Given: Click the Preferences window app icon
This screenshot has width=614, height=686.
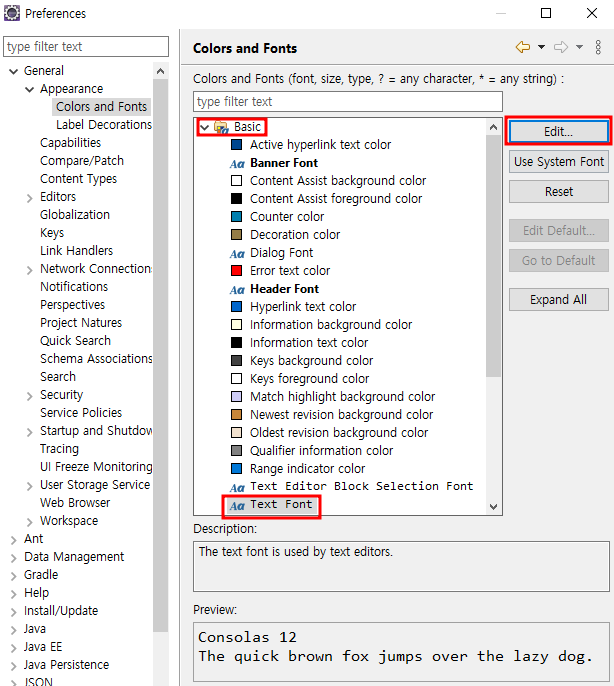Looking at the screenshot, I should point(12,13).
